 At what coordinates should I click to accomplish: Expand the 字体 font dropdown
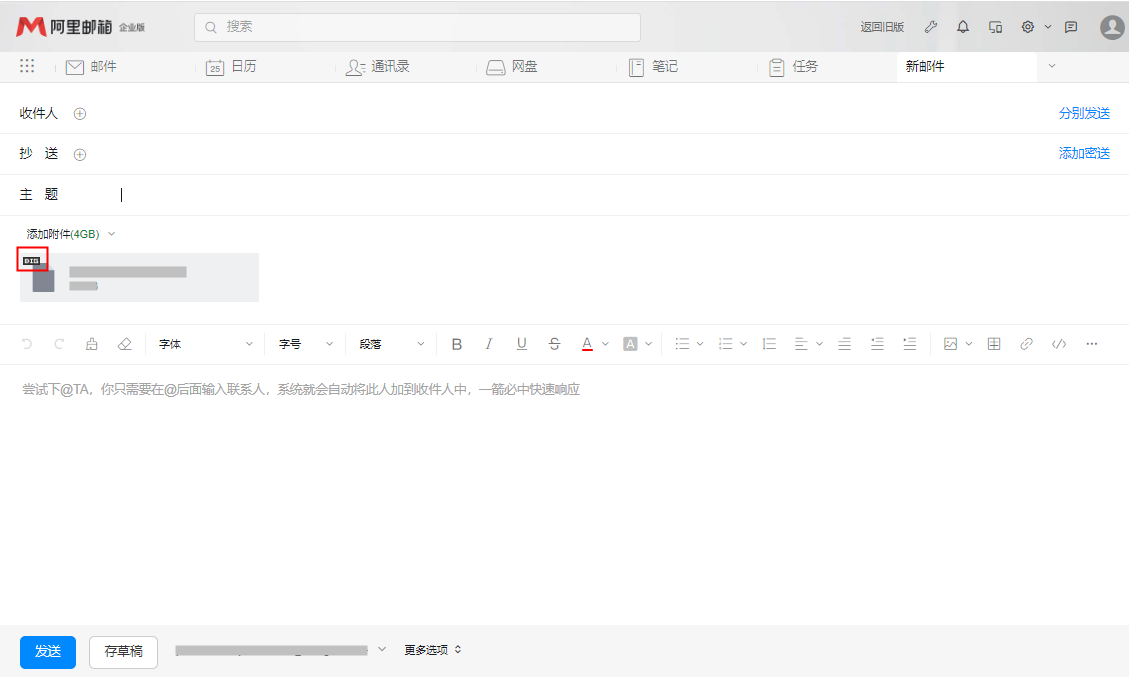click(206, 344)
